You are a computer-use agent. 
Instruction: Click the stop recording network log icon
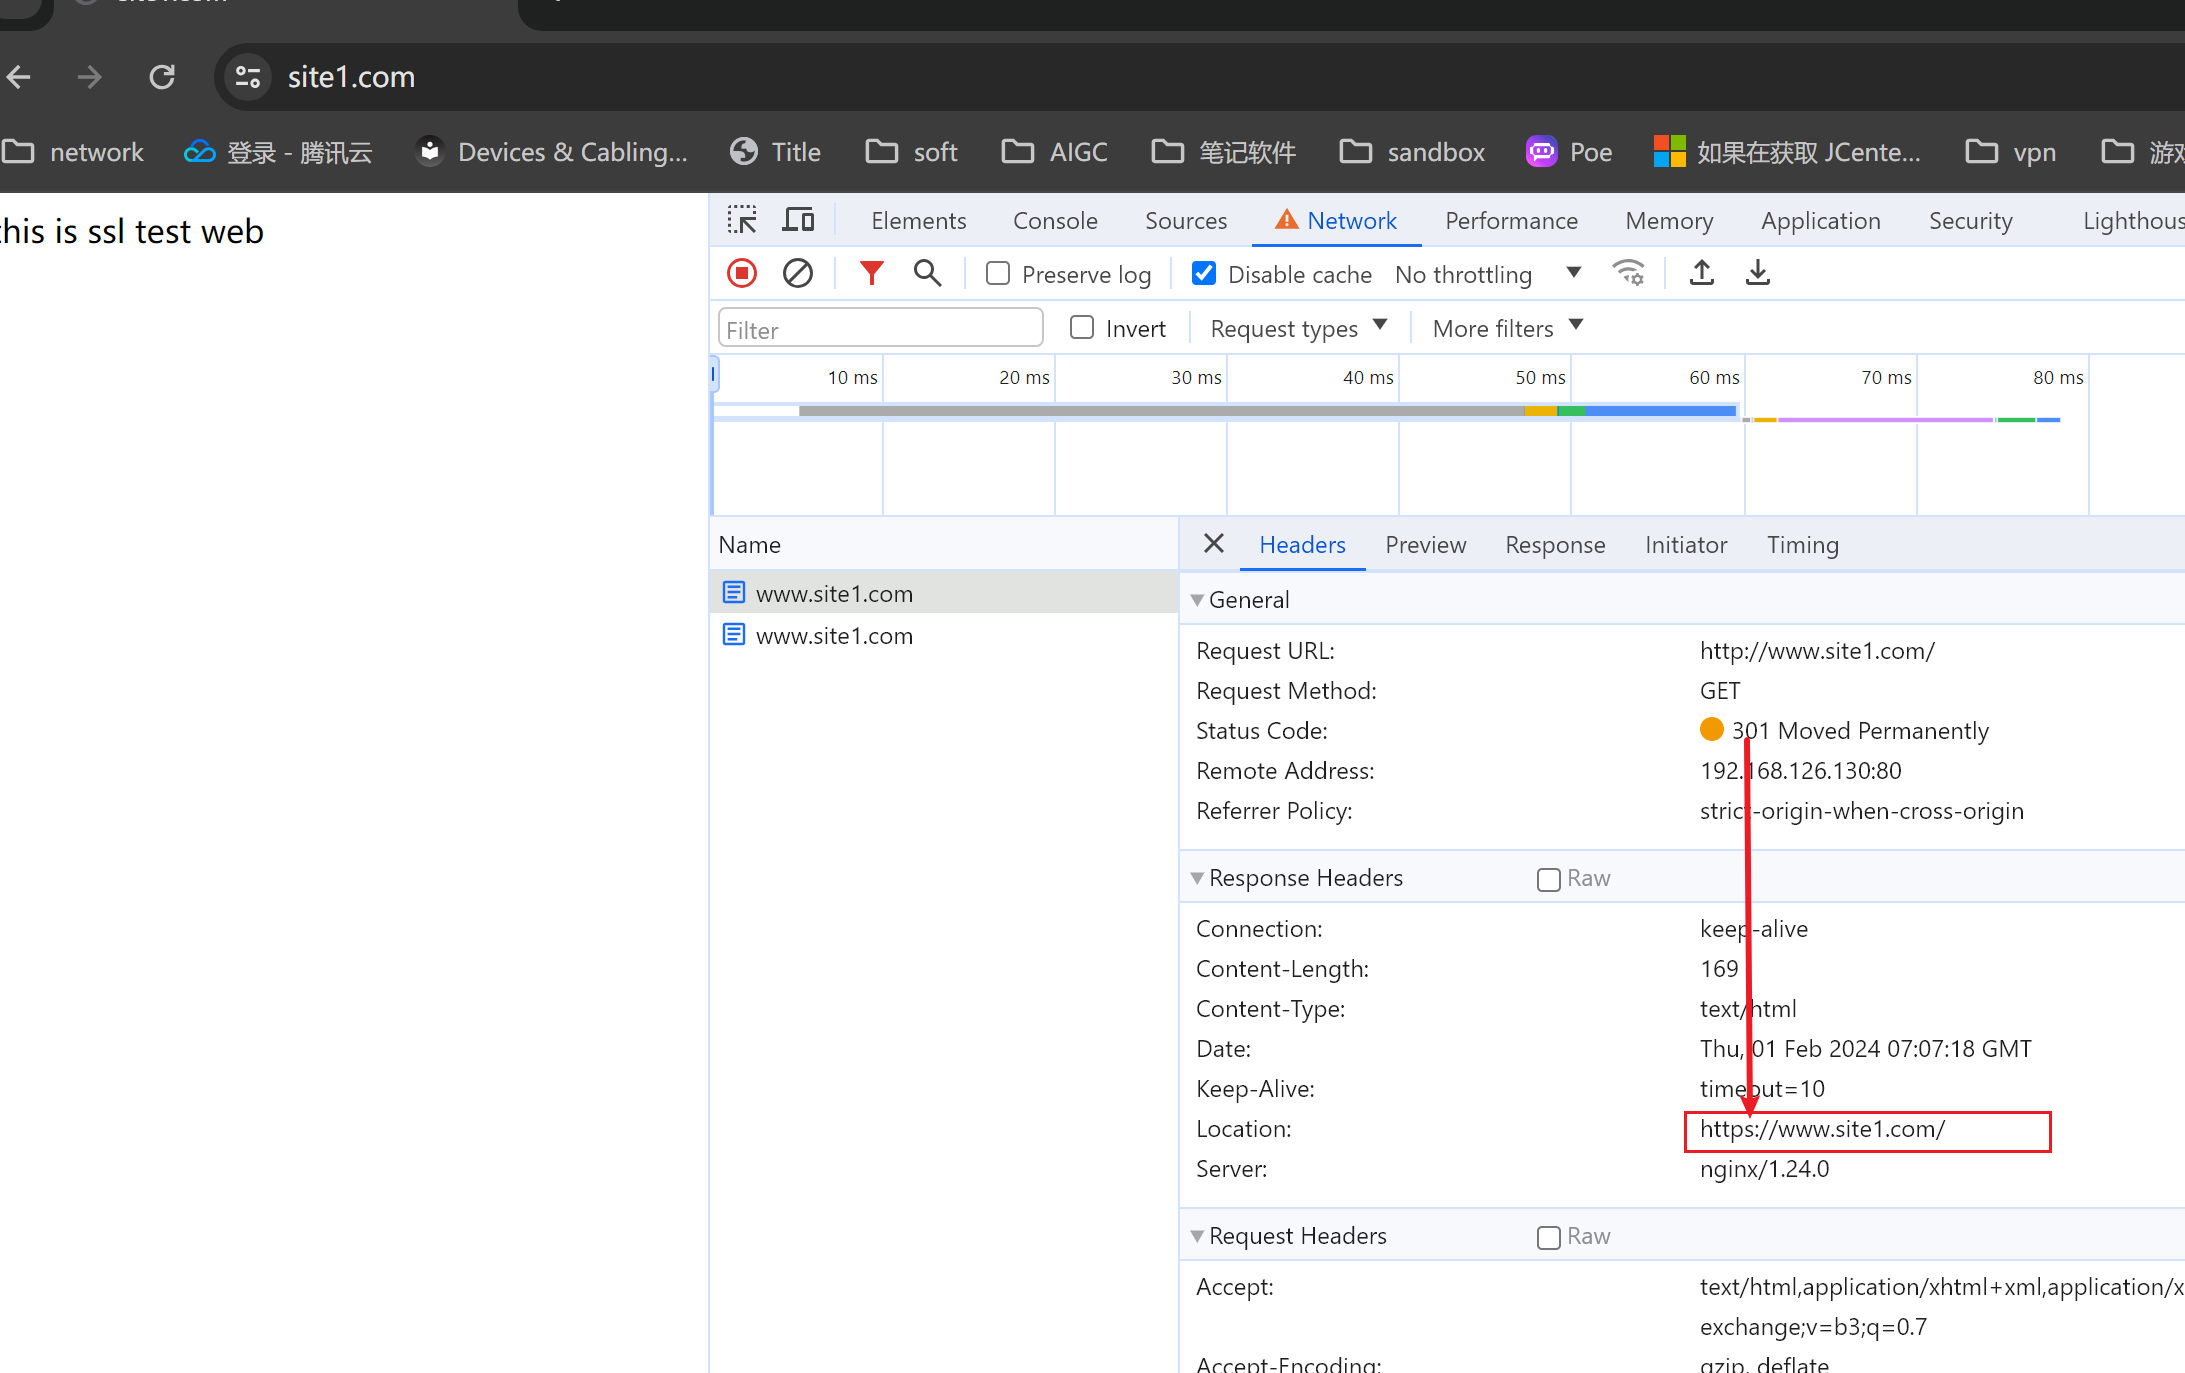click(742, 273)
